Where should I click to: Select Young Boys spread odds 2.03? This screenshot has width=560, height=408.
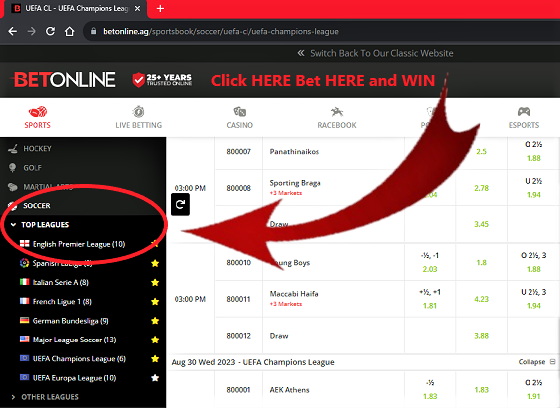click(x=430, y=269)
